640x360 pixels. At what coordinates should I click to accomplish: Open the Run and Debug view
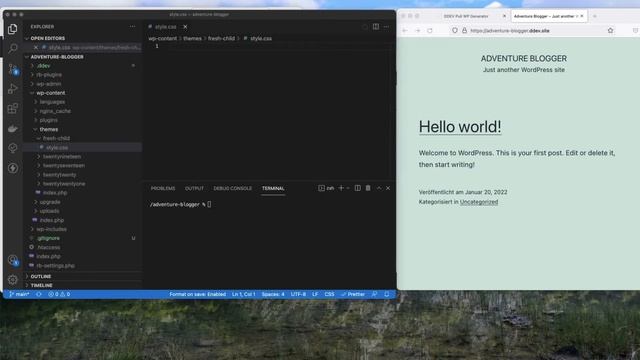[x=13, y=89]
